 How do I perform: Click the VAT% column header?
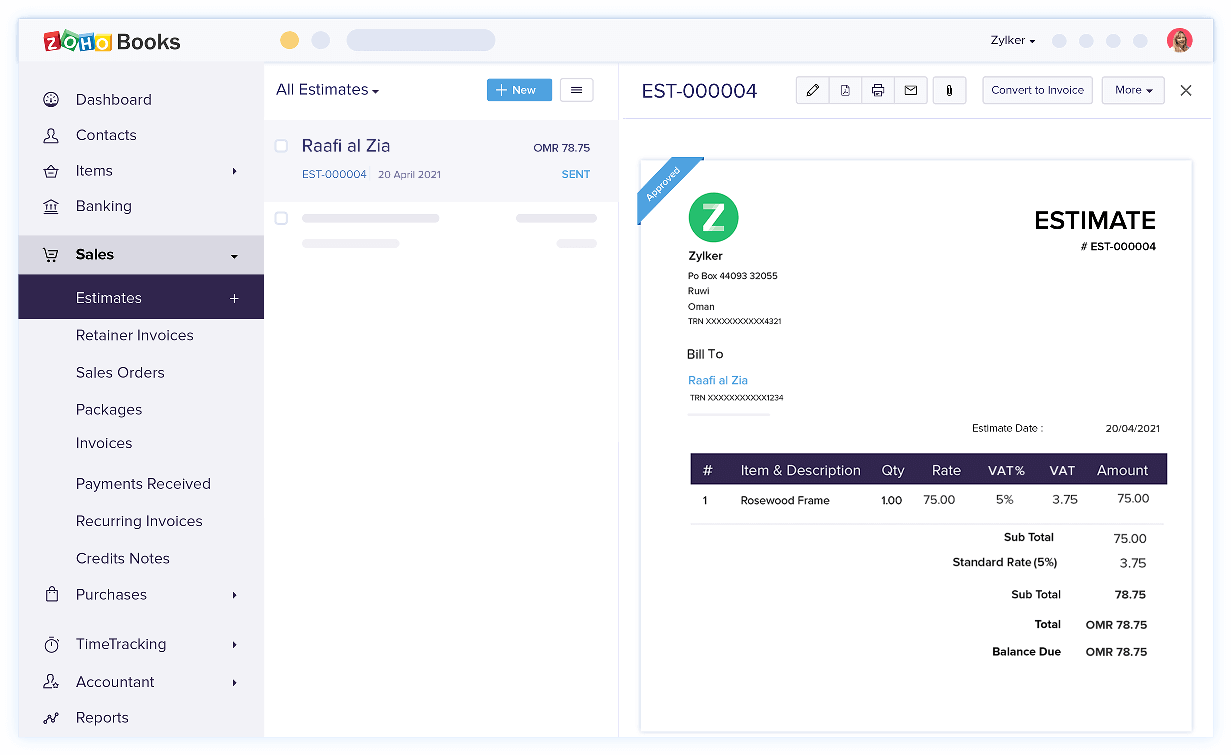coord(1005,470)
